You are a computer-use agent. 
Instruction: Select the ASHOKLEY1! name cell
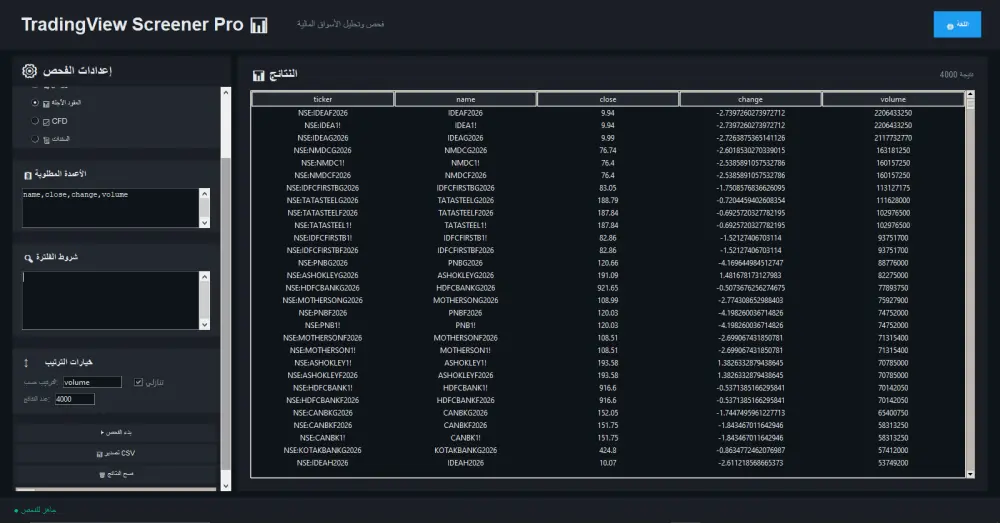pyautogui.click(x=466, y=363)
